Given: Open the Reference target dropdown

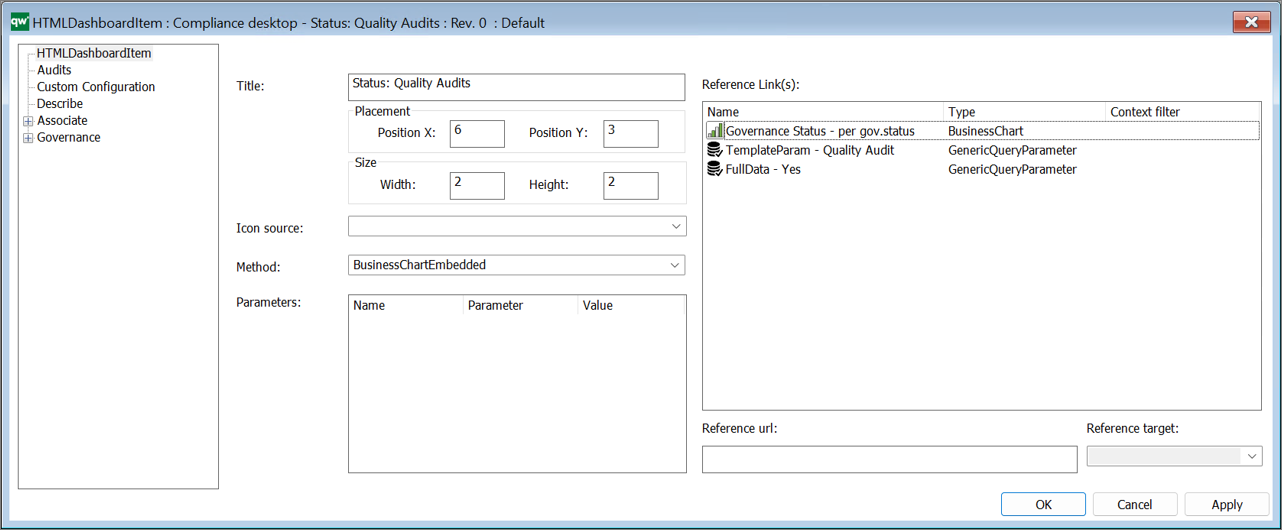Looking at the screenshot, I should (1175, 456).
